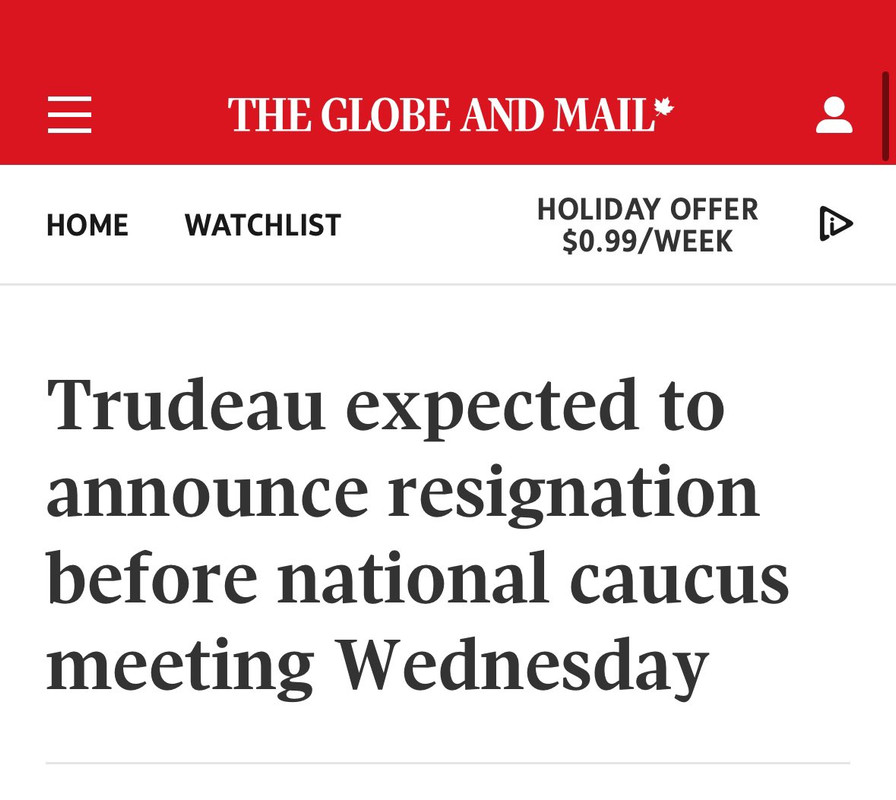The height and width of the screenshot is (800, 896).
Task: Open the hamburger navigation menu
Action: coord(69,114)
